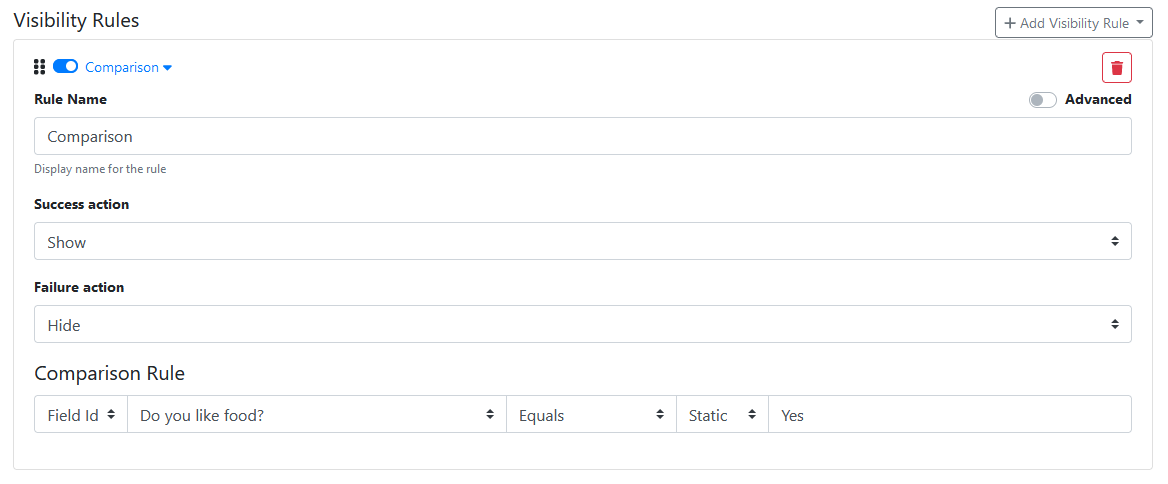Viewport: 1168px width, 484px height.
Task: Click the six-dot drag handle icon
Action: point(39,67)
